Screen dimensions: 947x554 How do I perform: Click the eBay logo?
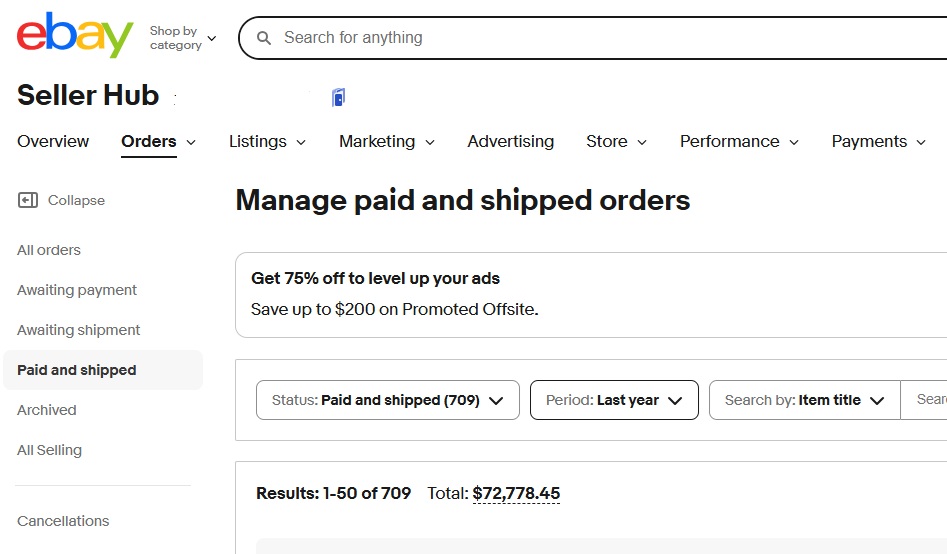coord(75,35)
